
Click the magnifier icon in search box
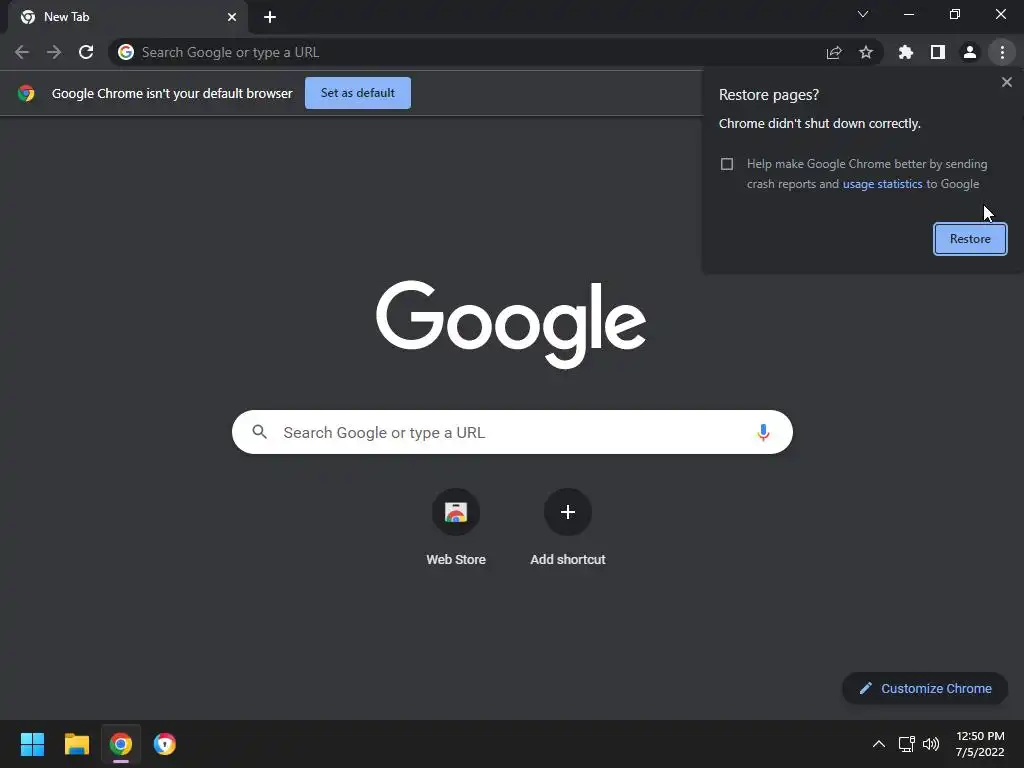(259, 432)
